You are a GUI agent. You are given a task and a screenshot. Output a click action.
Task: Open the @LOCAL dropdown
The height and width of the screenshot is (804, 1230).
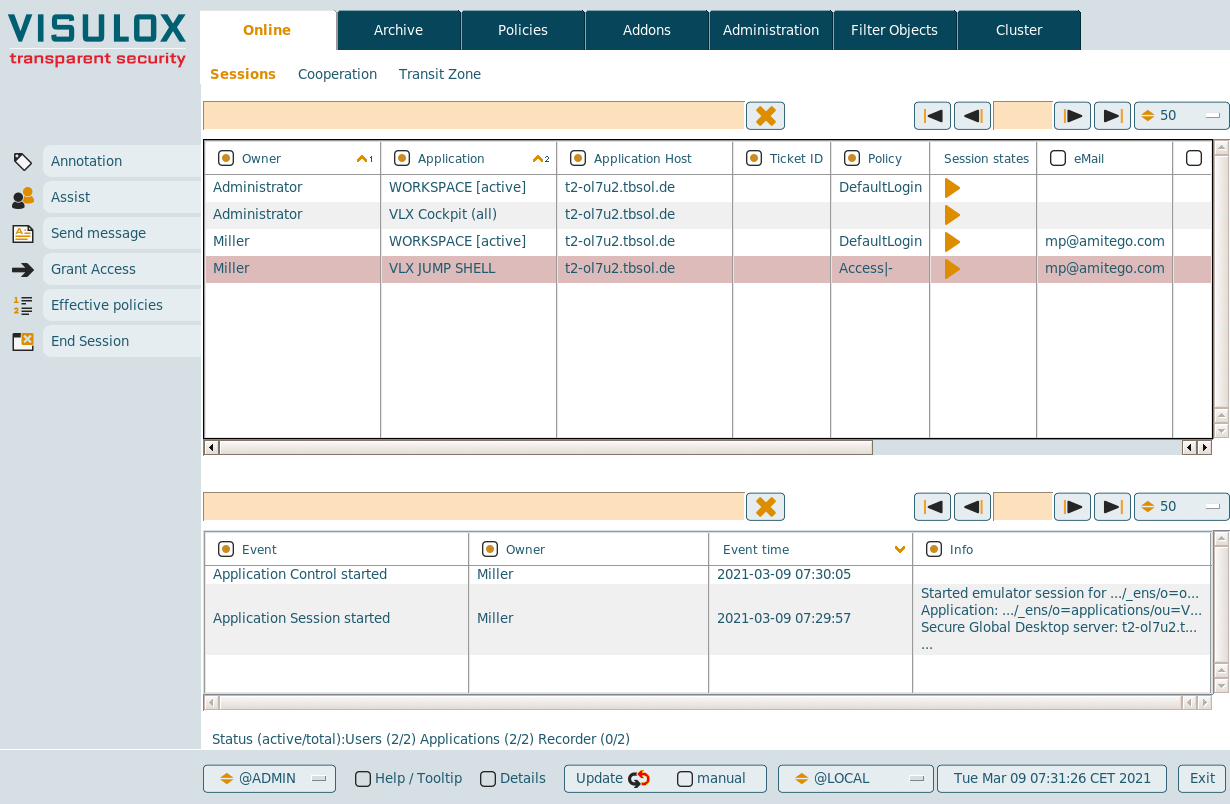855,779
